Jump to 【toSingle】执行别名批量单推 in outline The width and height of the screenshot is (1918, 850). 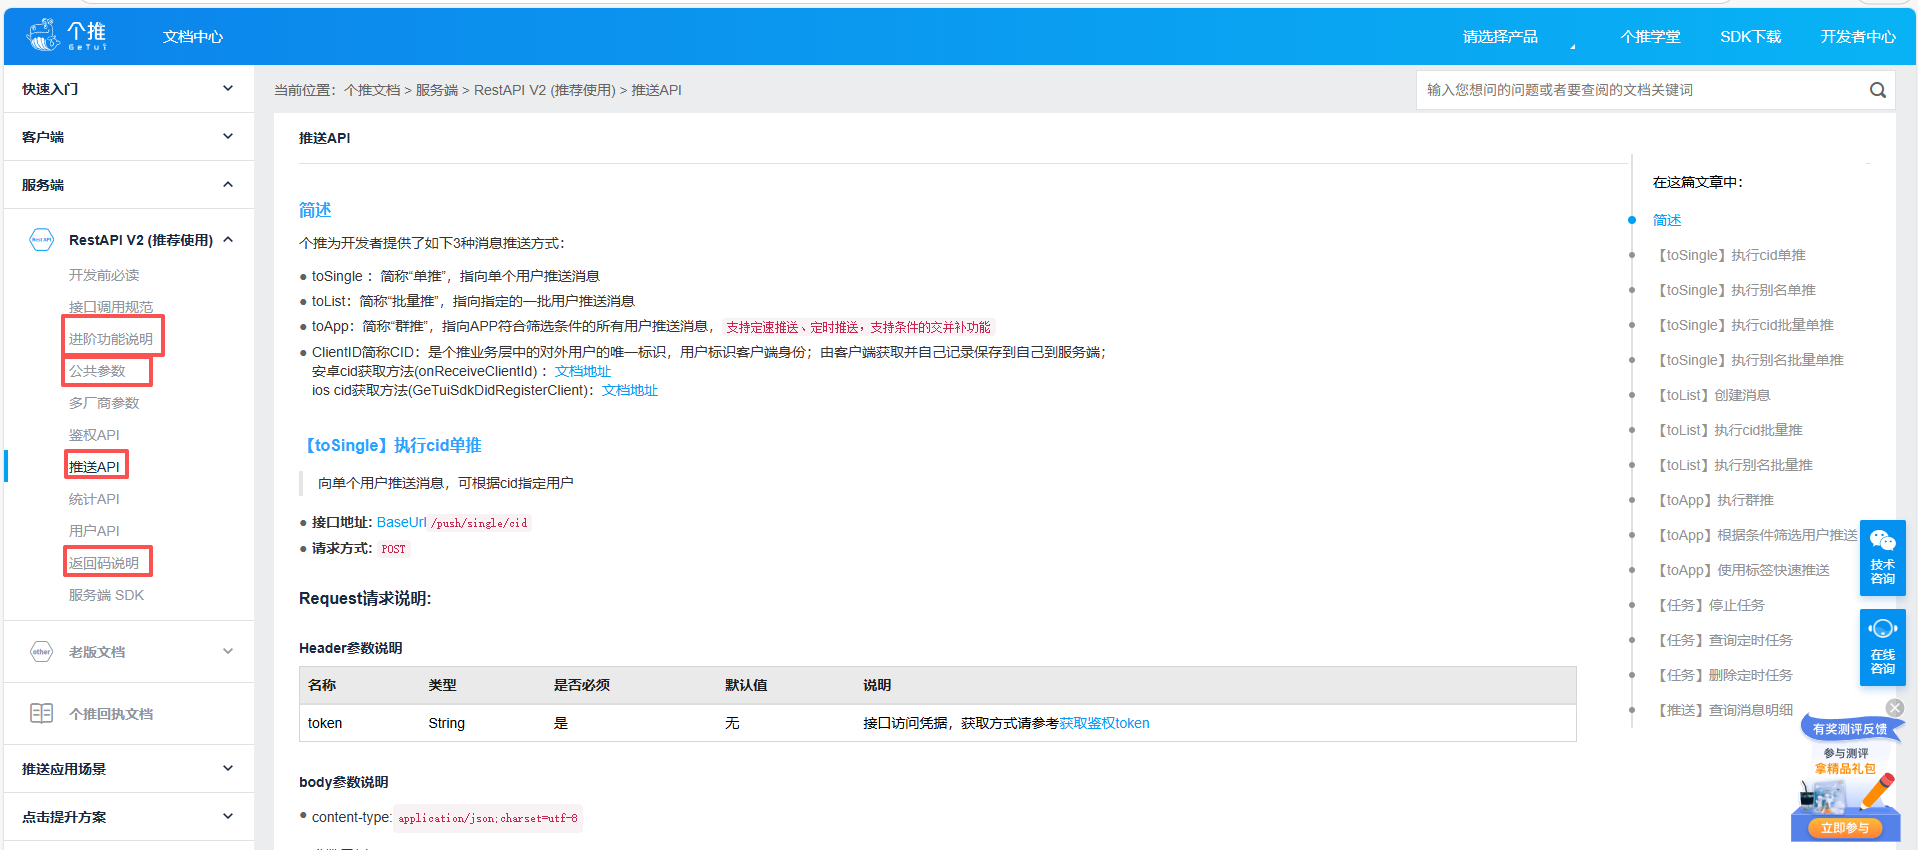tap(1748, 360)
